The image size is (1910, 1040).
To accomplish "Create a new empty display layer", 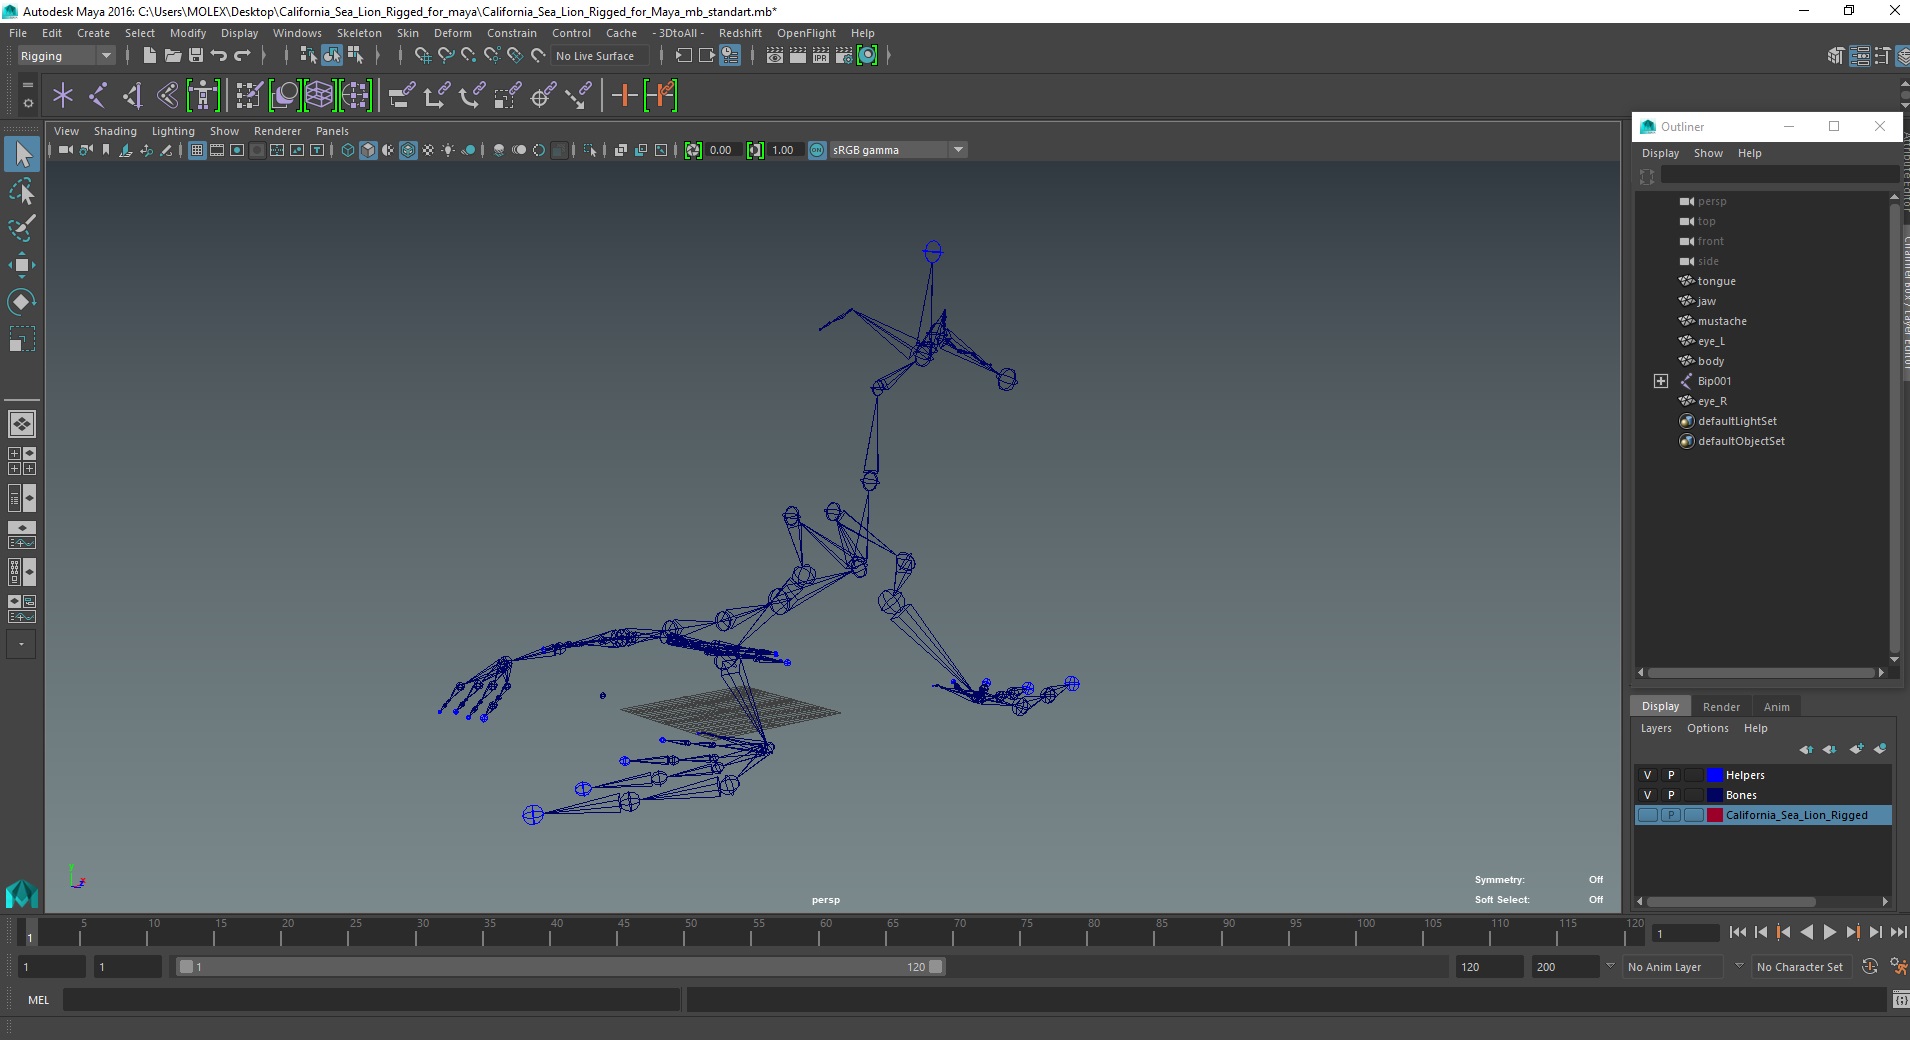I will pyautogui.click(x=1857, y=749).
